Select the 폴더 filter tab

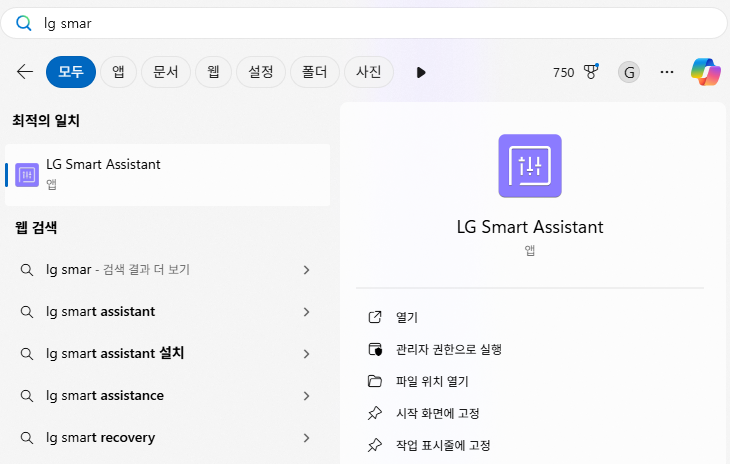click(x=315, y=72)
